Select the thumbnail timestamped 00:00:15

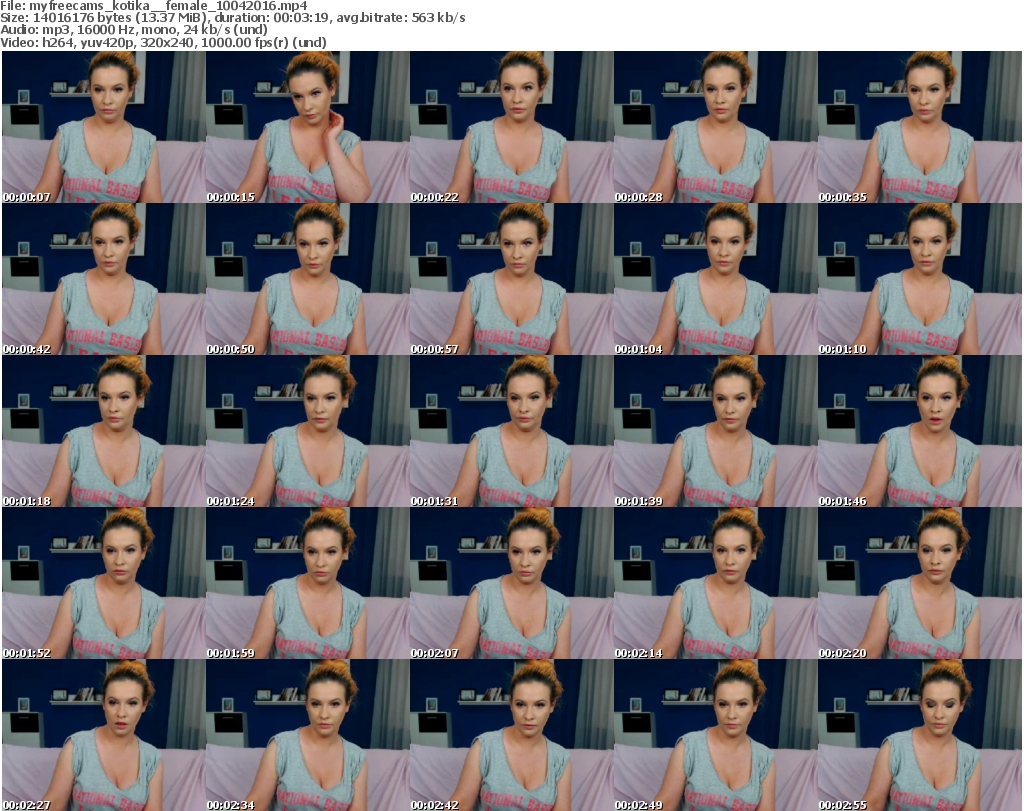coord(308,127)
